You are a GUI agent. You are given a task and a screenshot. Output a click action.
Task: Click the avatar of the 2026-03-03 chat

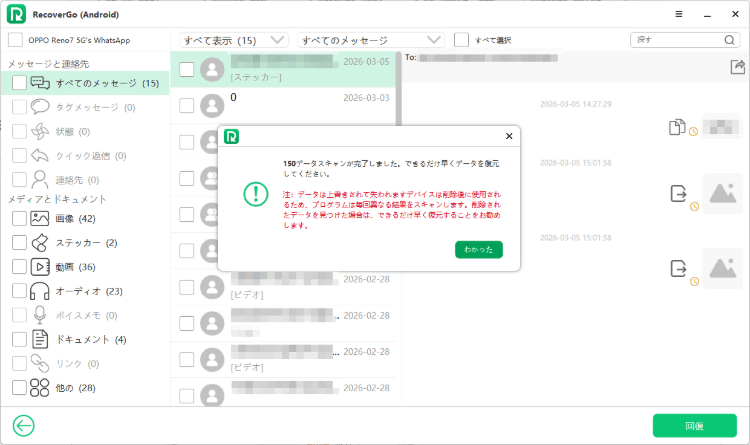point(212,106)
